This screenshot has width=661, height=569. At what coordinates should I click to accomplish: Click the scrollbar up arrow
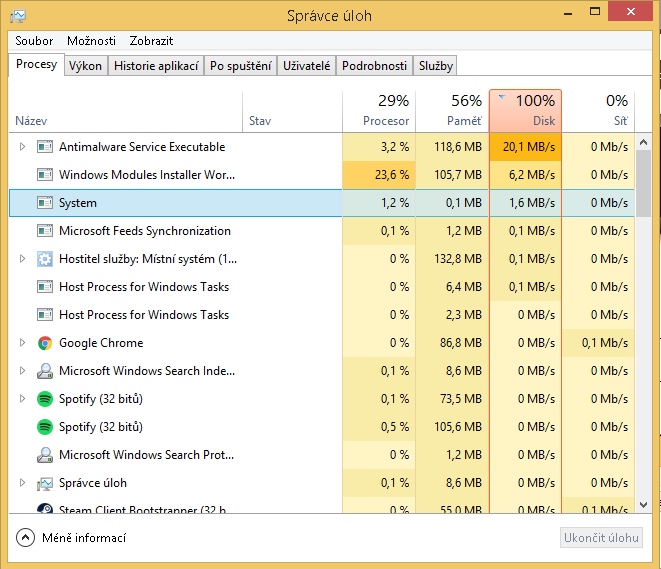pyautogui.click(x=643, y=142)
